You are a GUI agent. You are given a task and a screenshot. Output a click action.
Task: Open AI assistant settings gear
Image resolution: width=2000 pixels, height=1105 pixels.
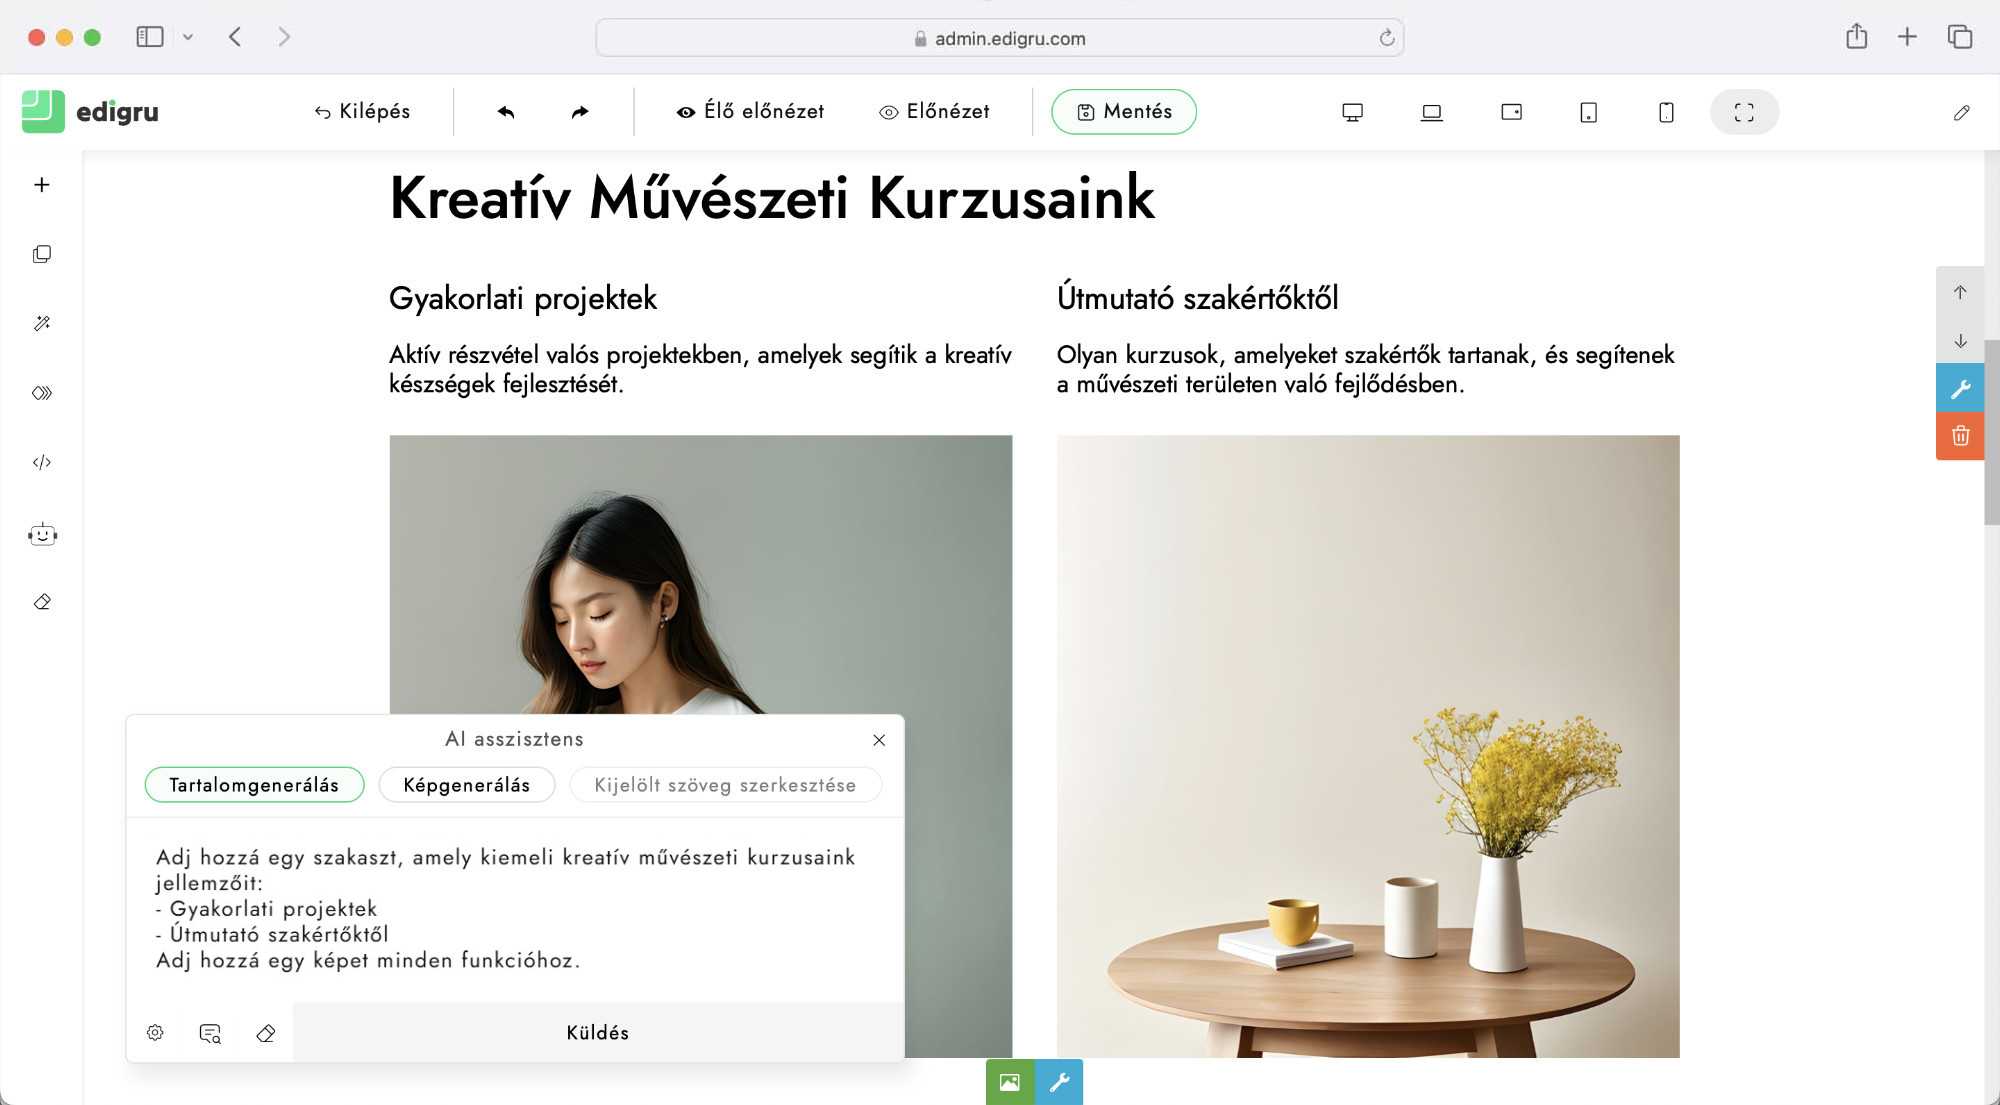coord(156,1032)
